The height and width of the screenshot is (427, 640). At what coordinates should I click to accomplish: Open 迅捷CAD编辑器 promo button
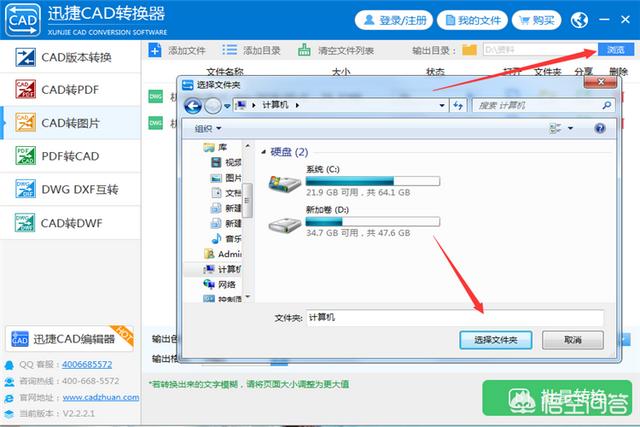[x=70, y=339]
